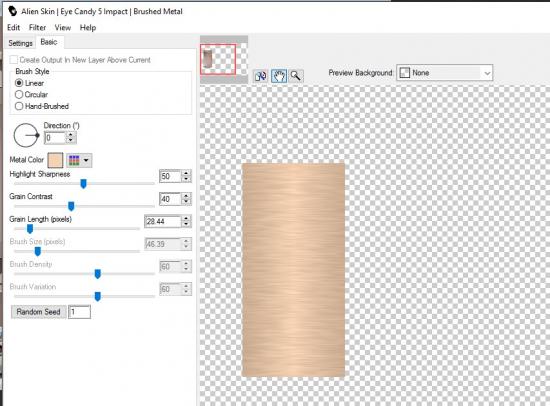Screen dimensions: 550x406
Task: Select the Hand-Brushed brush style
Action: pyautogui.click(x=19, y=106)
